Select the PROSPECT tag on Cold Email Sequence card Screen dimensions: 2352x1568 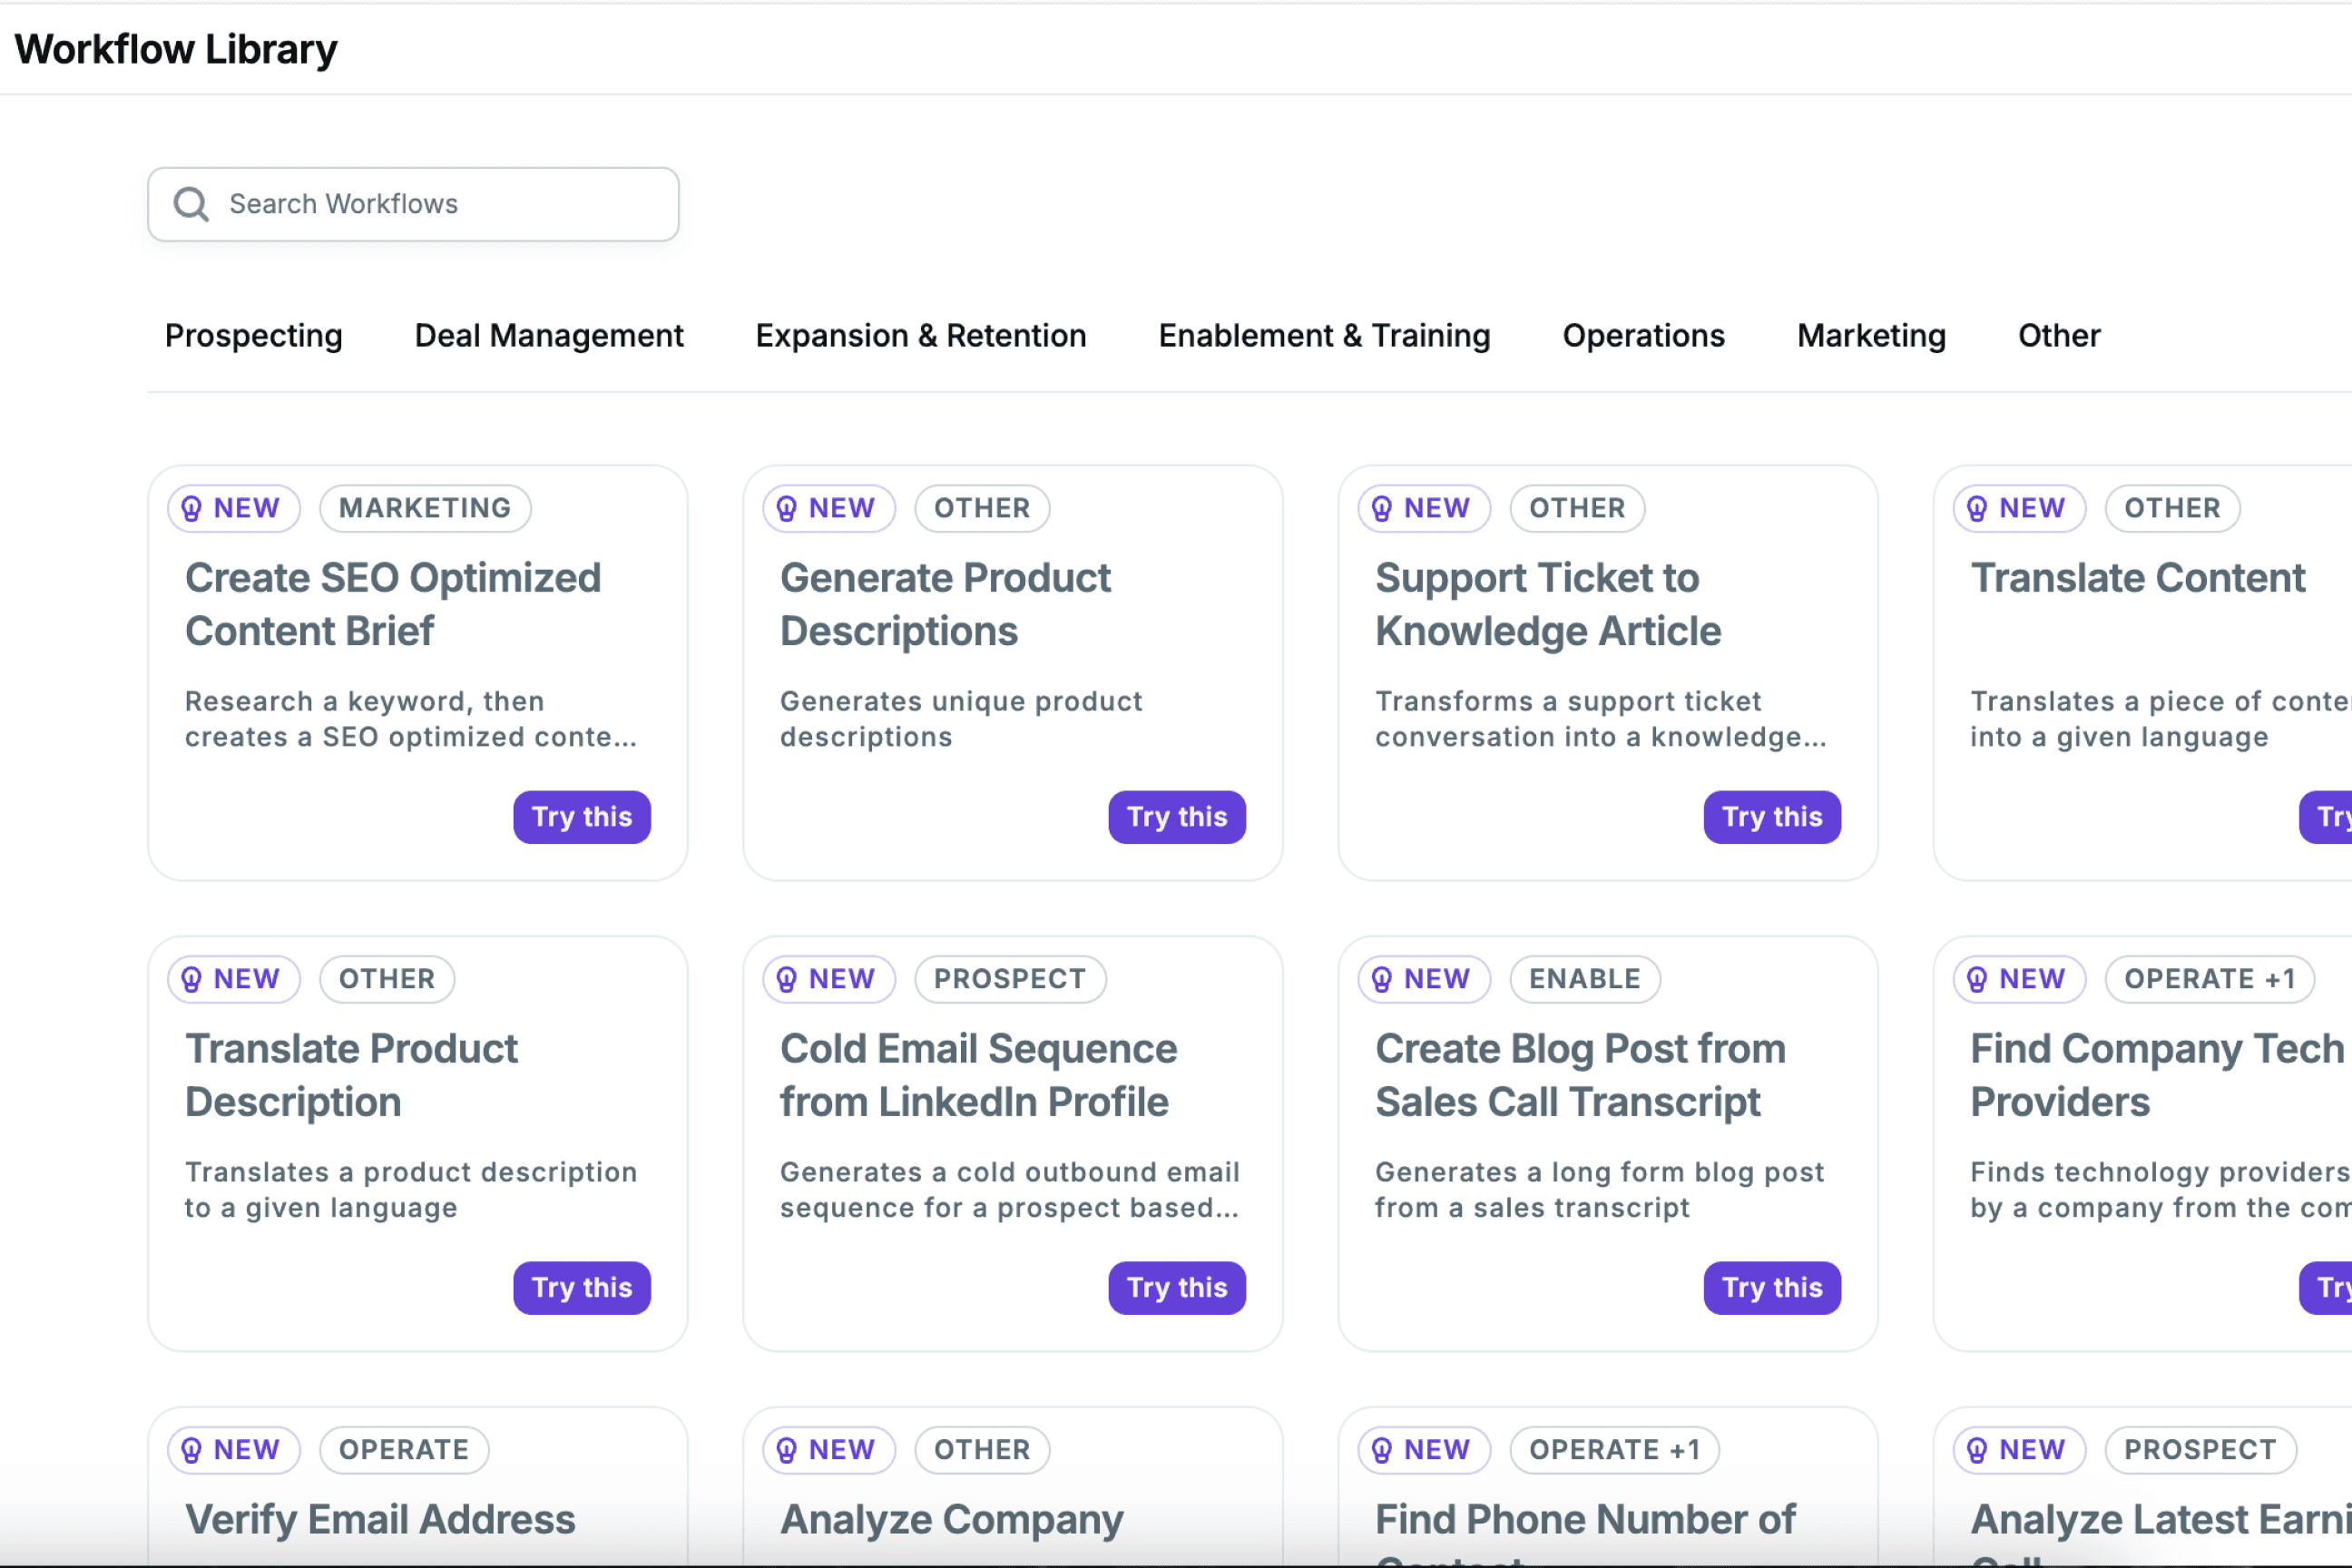point(1010,979)
